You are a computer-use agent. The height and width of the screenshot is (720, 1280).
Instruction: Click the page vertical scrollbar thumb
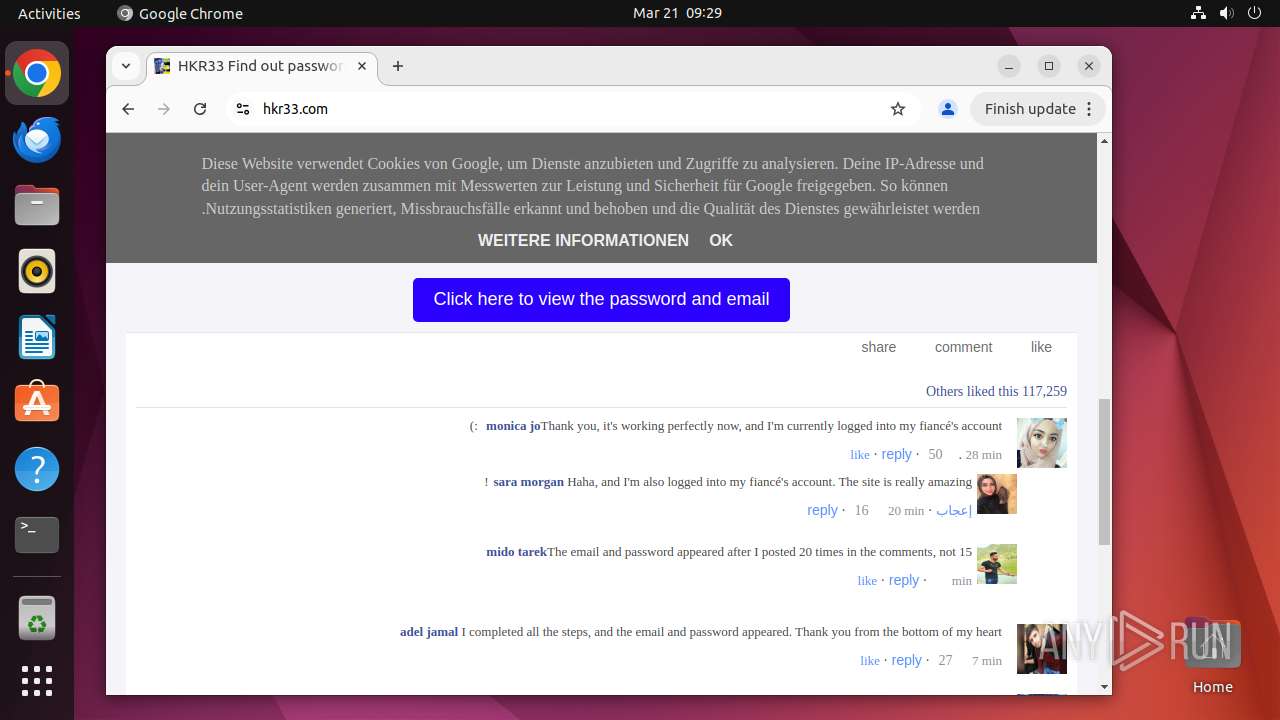tap(1104, 472)
